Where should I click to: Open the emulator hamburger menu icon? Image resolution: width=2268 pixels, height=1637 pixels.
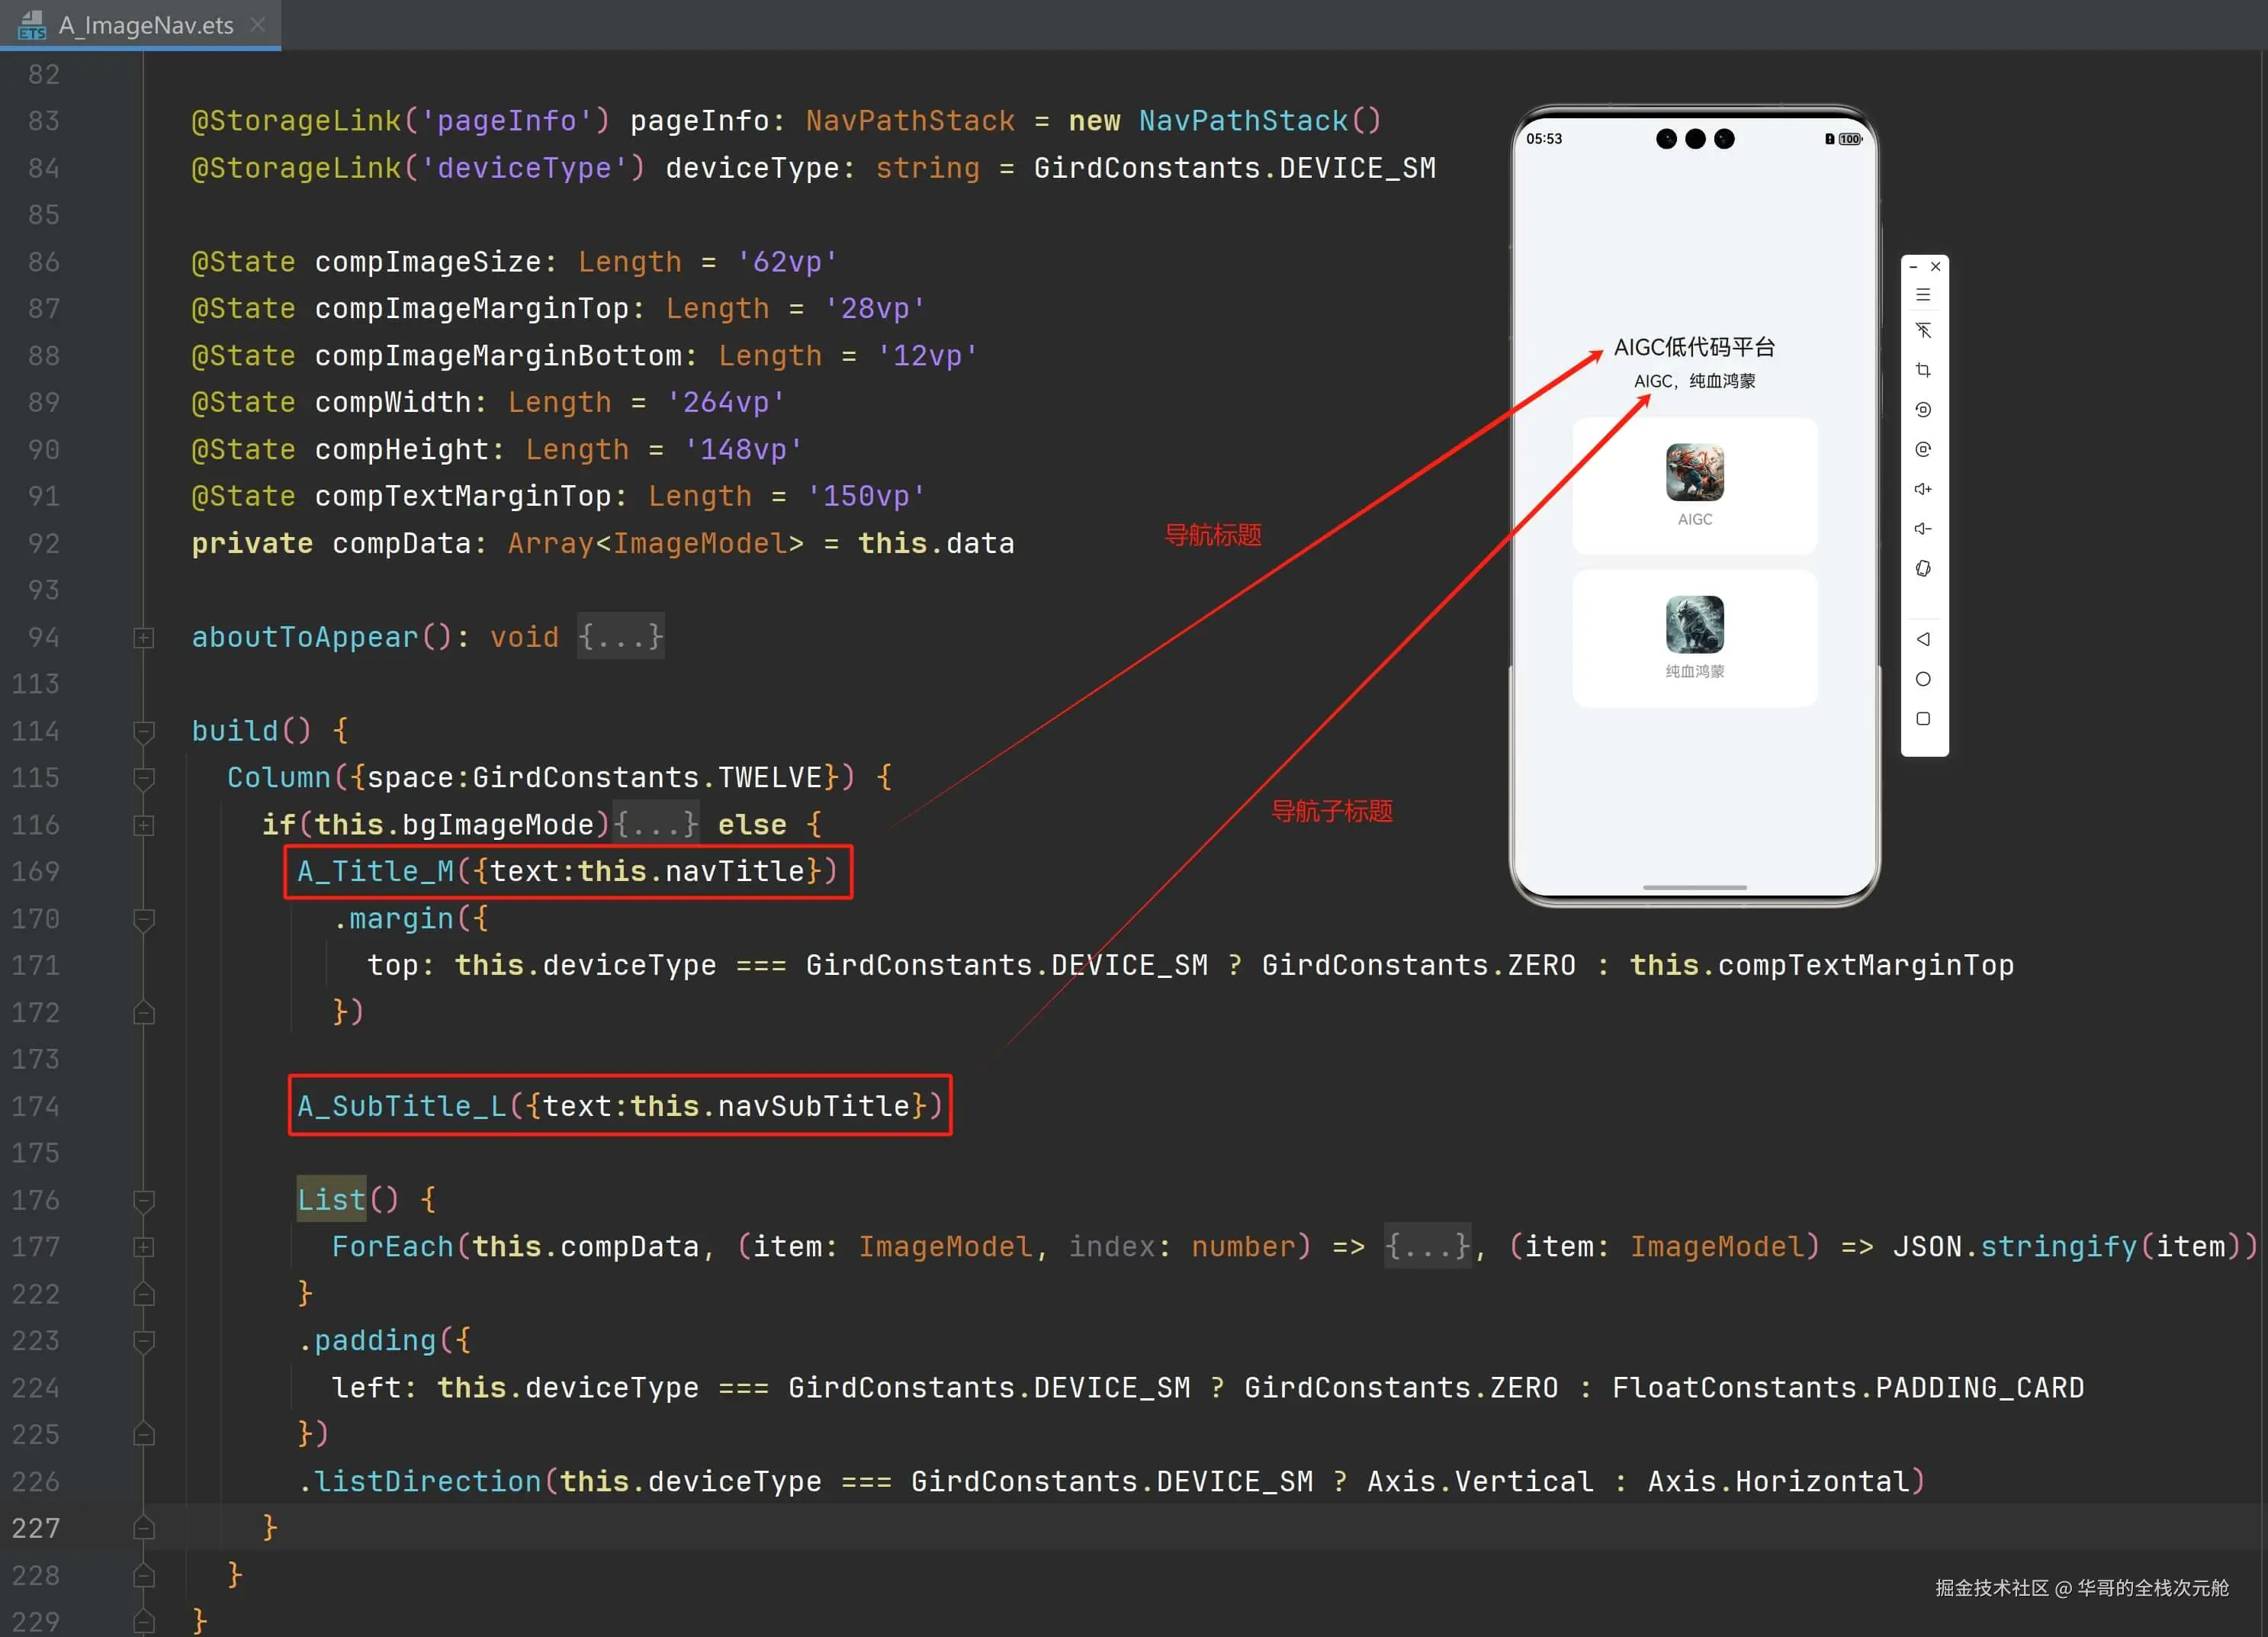pyautogui.click(x=1922, y=295)
